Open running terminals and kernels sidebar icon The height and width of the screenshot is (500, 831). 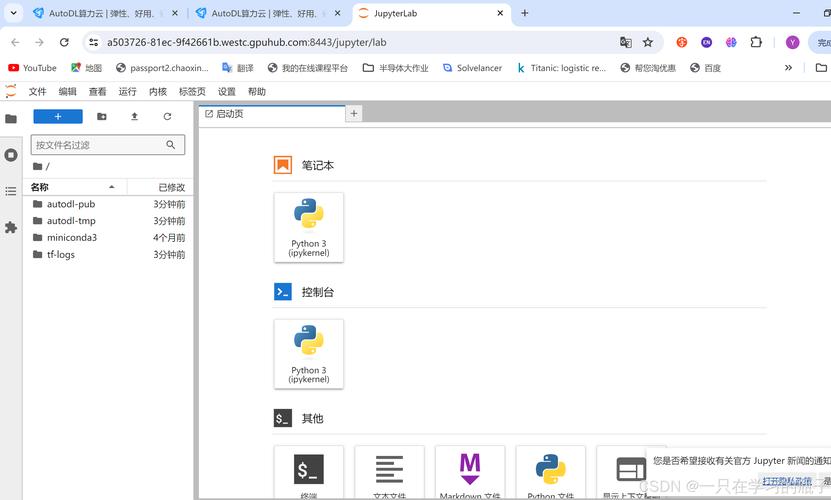(x=11, y=155)
